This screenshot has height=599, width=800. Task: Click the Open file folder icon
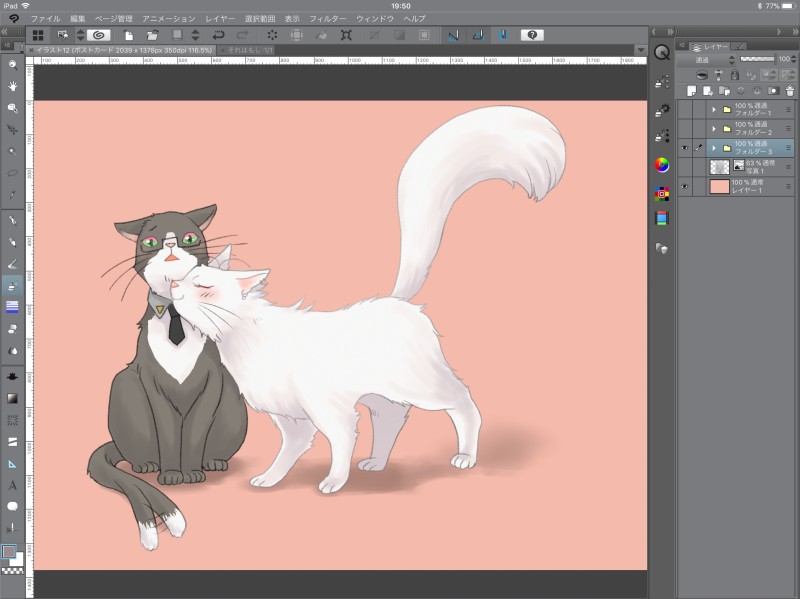(x=152, y=35)
